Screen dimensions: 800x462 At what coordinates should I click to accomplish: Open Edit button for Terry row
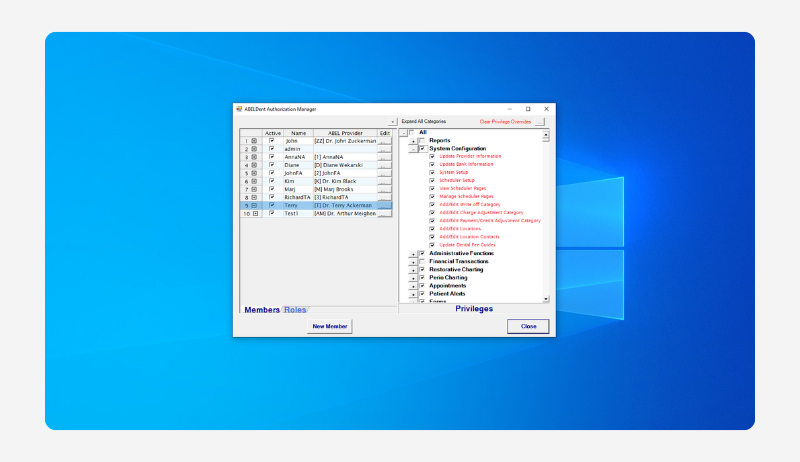tap(385, 206)
